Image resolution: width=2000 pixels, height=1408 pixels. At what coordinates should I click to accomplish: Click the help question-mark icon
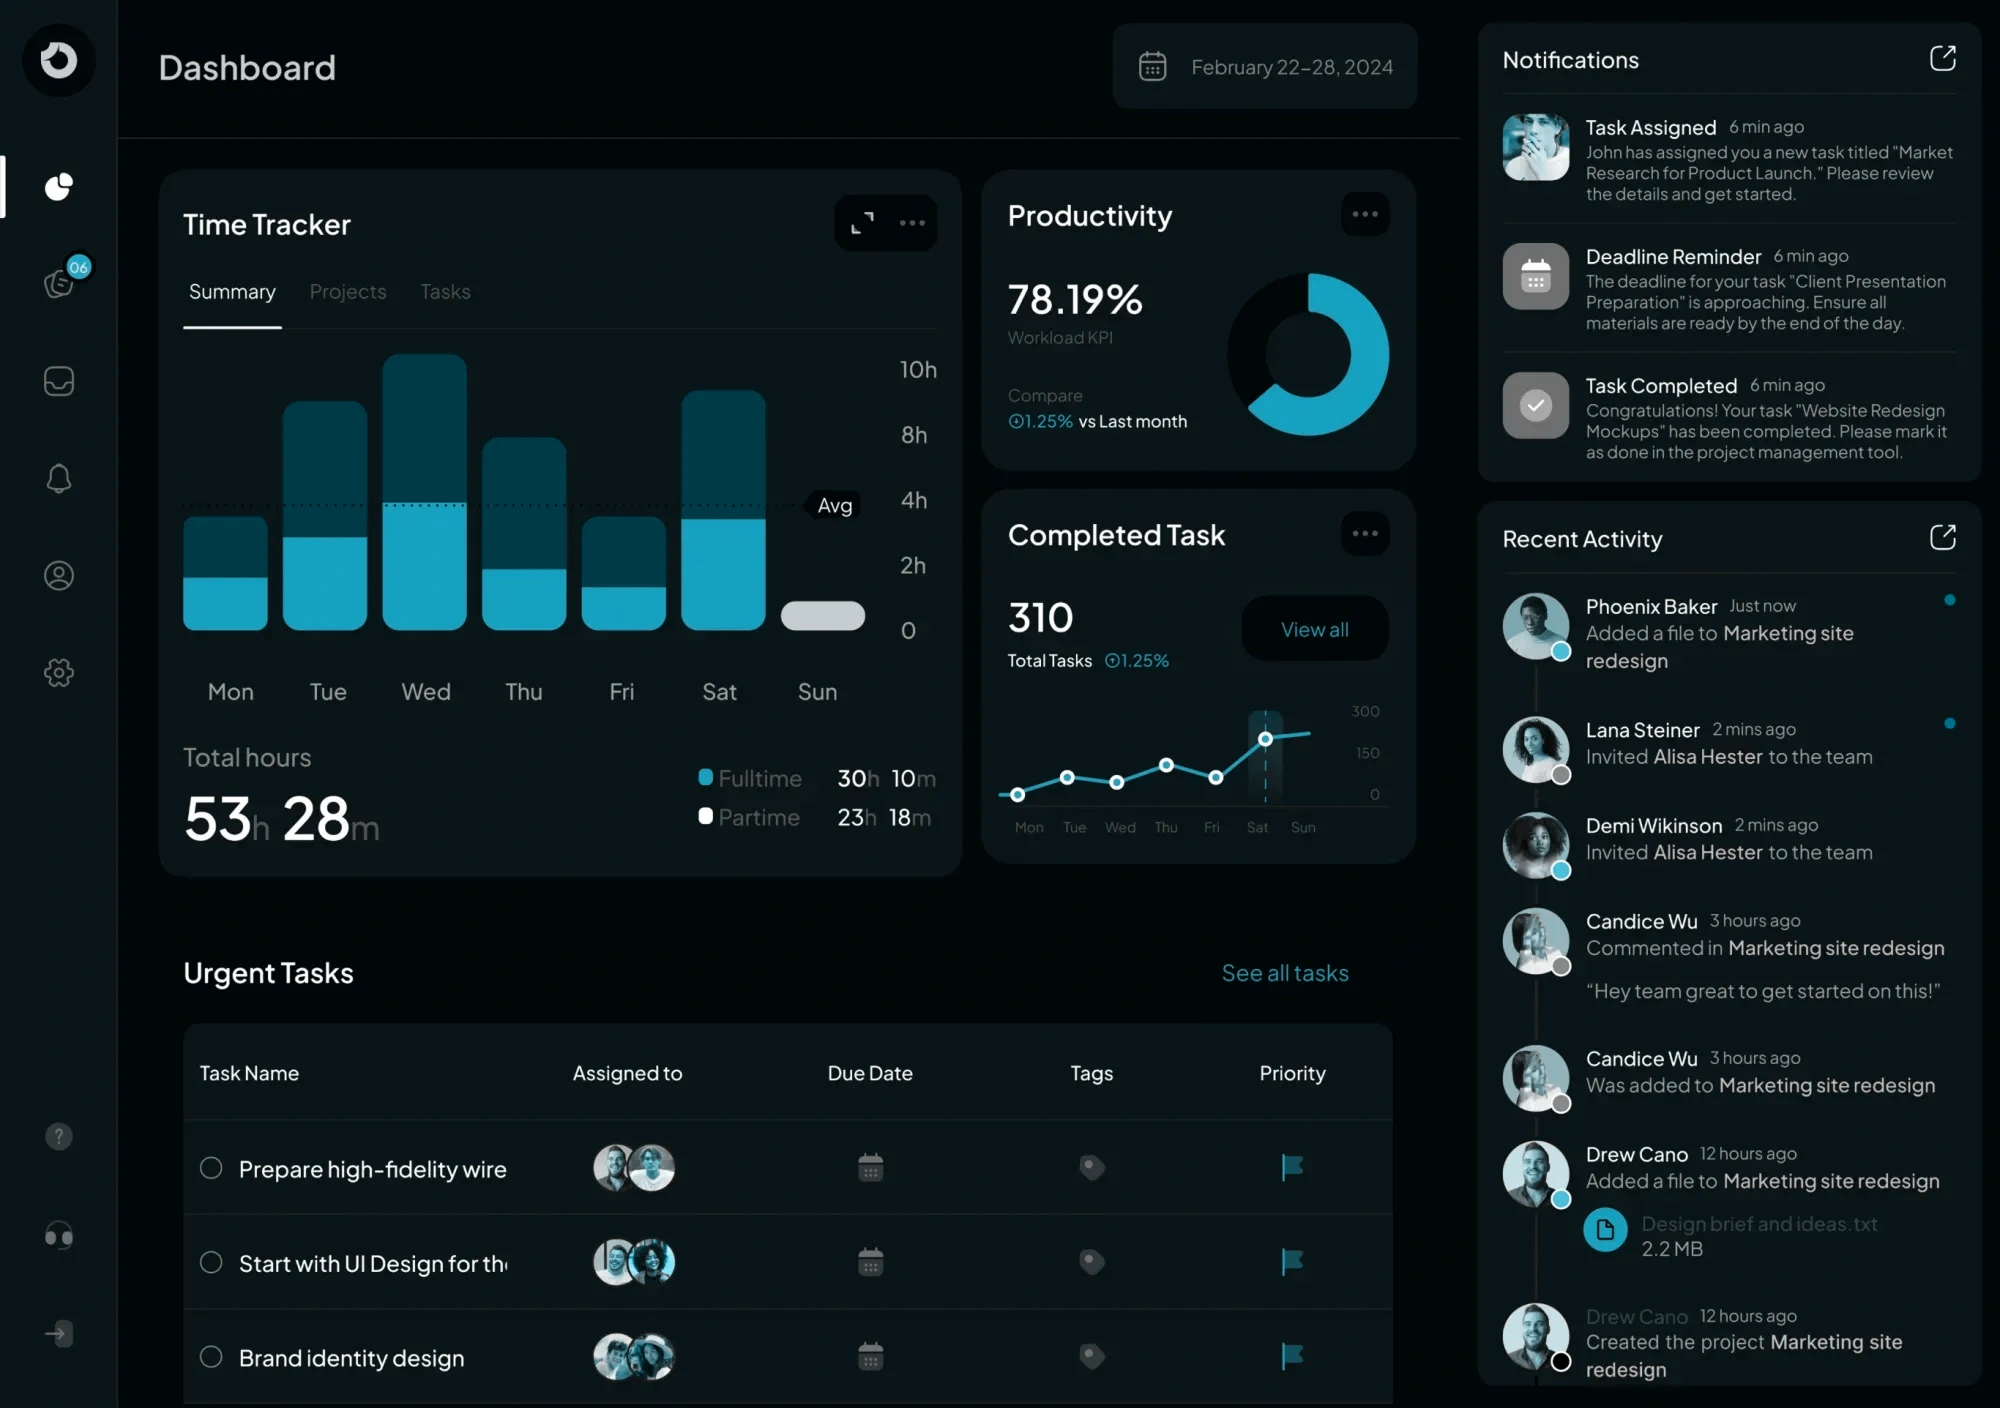point(58,1136)
